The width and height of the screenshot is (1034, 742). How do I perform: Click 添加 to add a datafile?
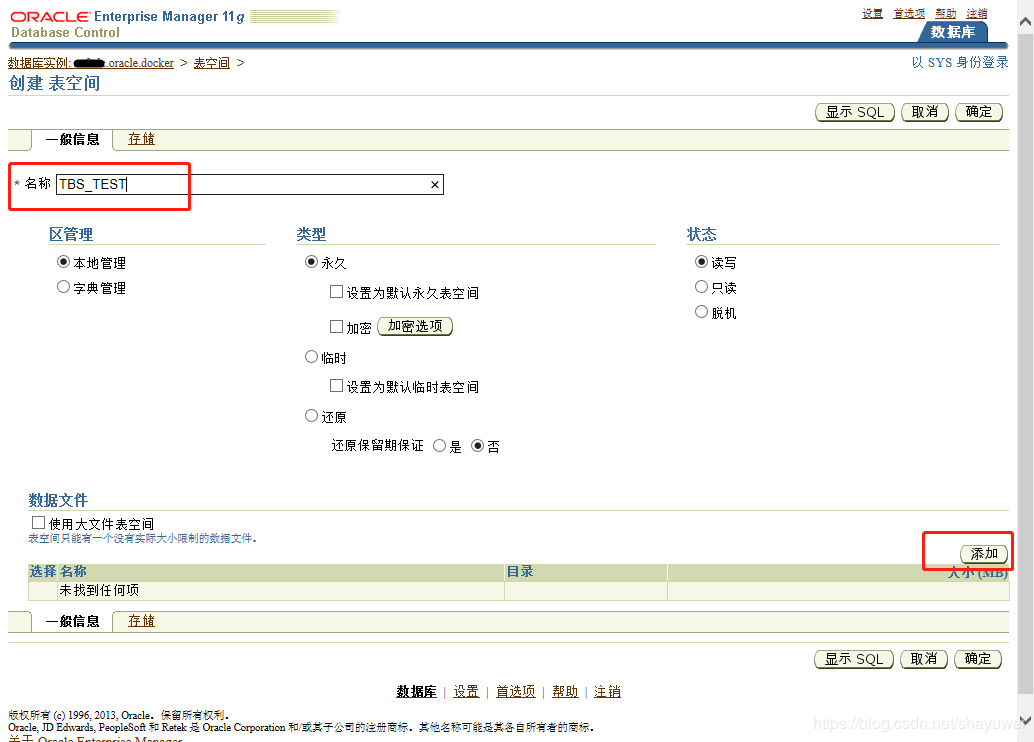point(984,554)
